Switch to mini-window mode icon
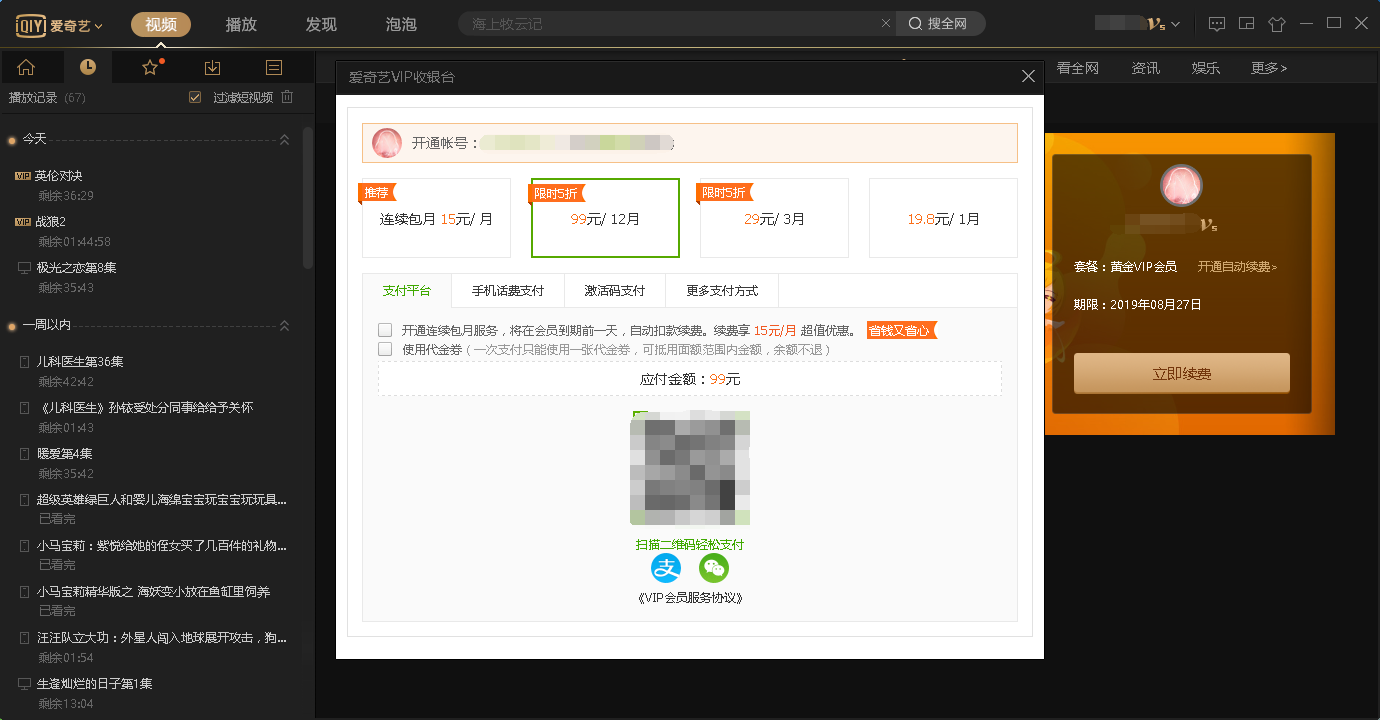 click(1247, 24)
